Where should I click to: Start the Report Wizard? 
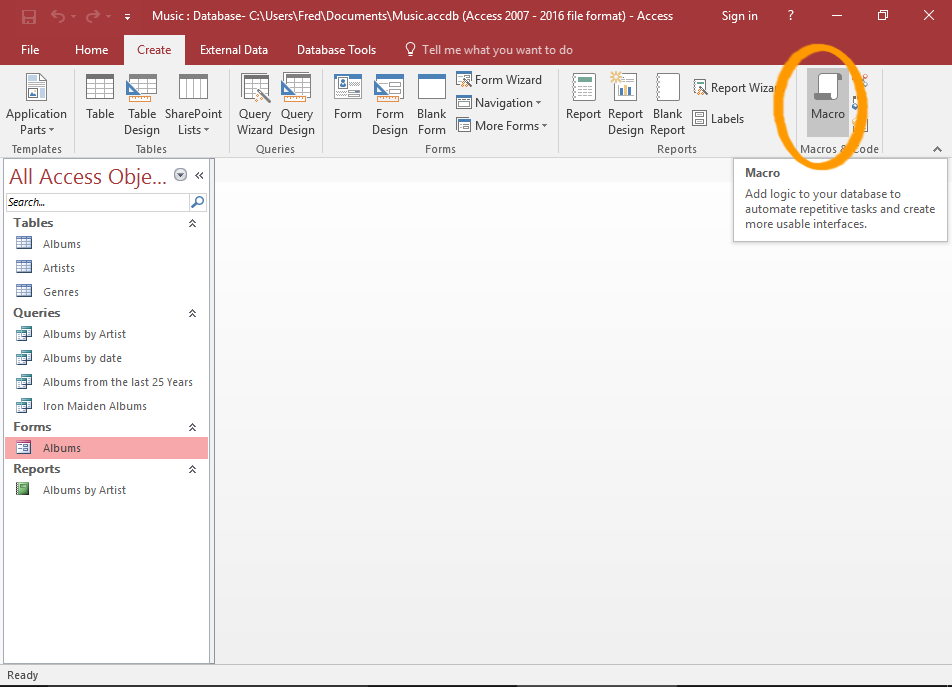[735, 88]
